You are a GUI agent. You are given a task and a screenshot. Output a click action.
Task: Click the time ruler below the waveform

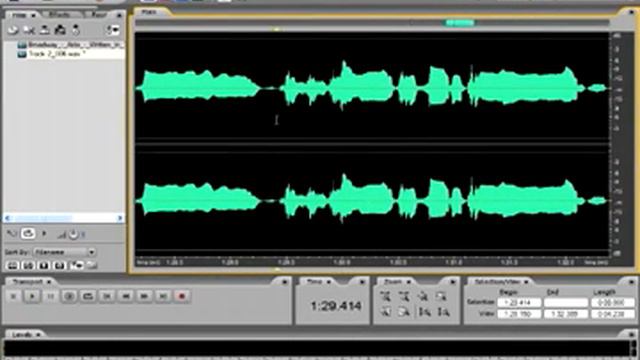point(372,262)
